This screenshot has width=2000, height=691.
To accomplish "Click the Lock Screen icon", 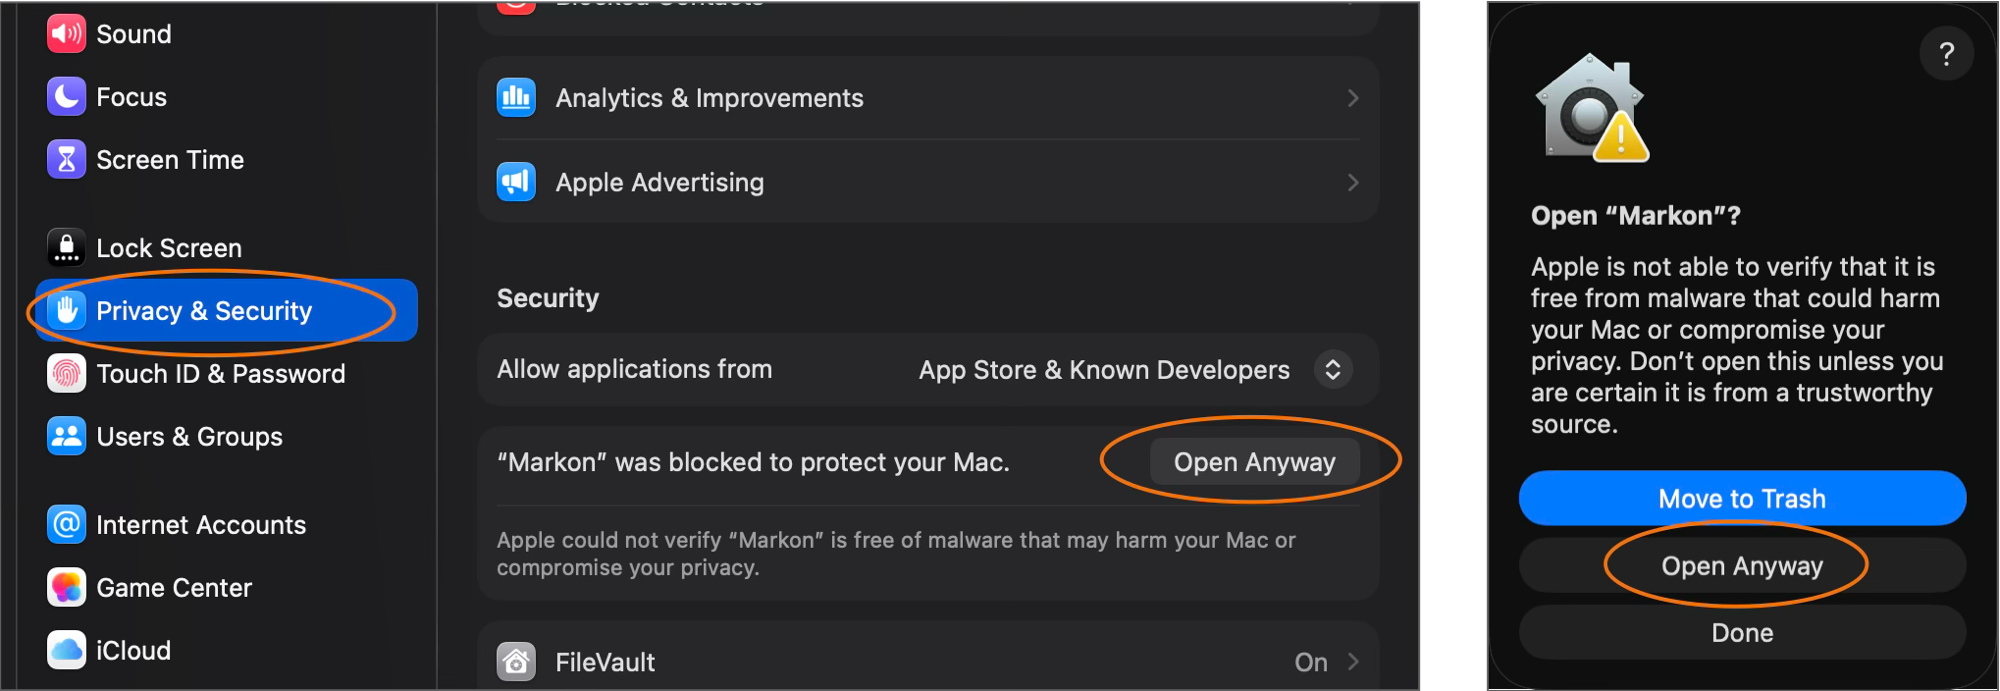I will (x=66, y=248).
